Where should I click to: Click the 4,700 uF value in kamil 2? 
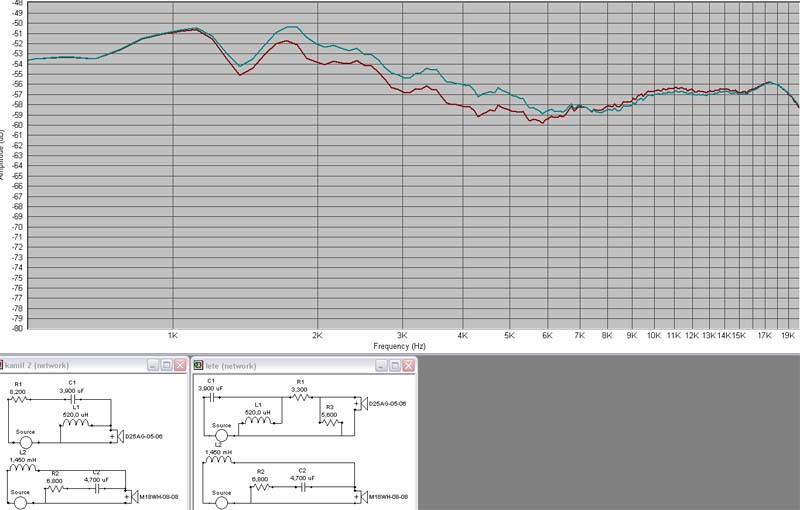click(x=96, y=480)
